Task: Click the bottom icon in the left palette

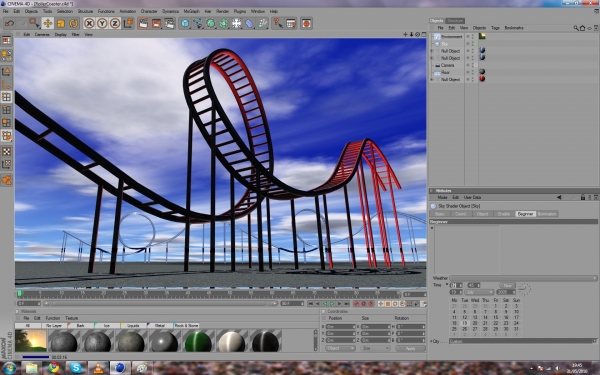Action: point(7,180)
